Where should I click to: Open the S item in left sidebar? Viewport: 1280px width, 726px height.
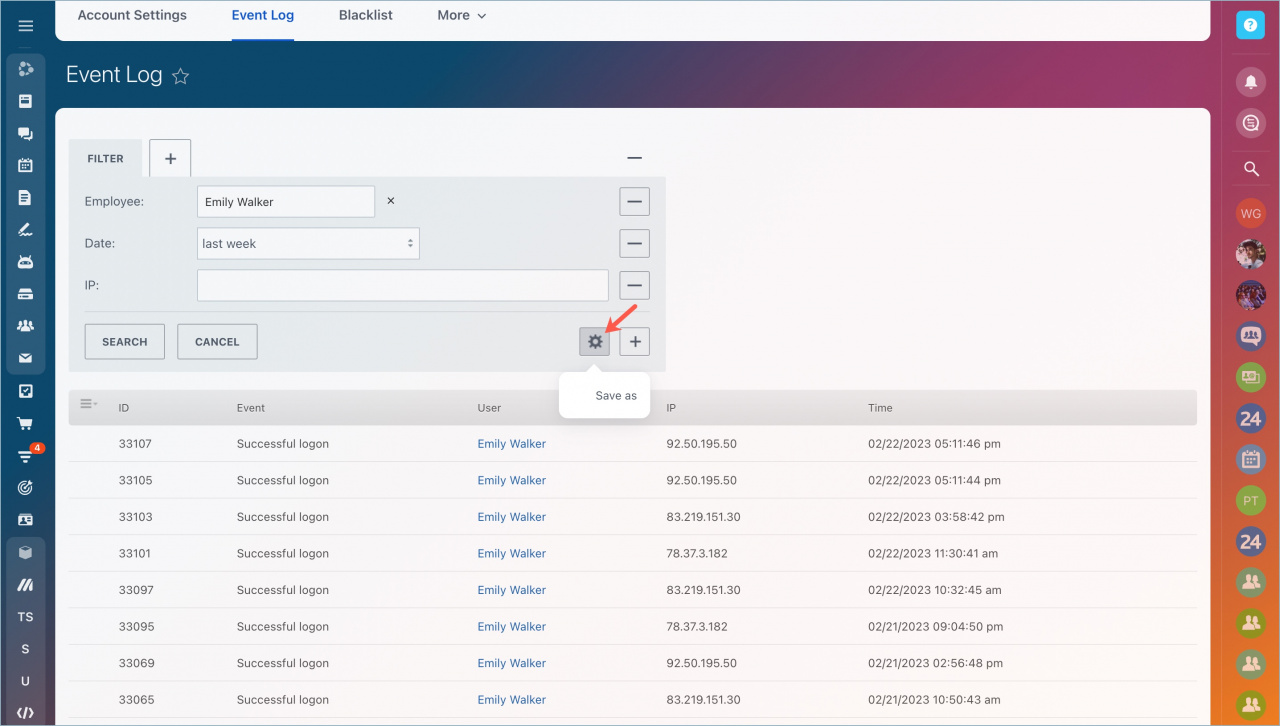tap(26, 649)
